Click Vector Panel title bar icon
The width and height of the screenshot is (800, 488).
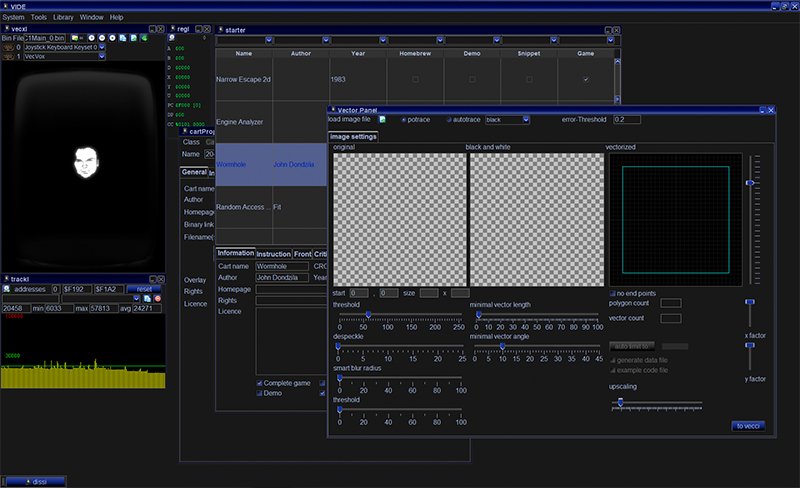click(333, 110)
